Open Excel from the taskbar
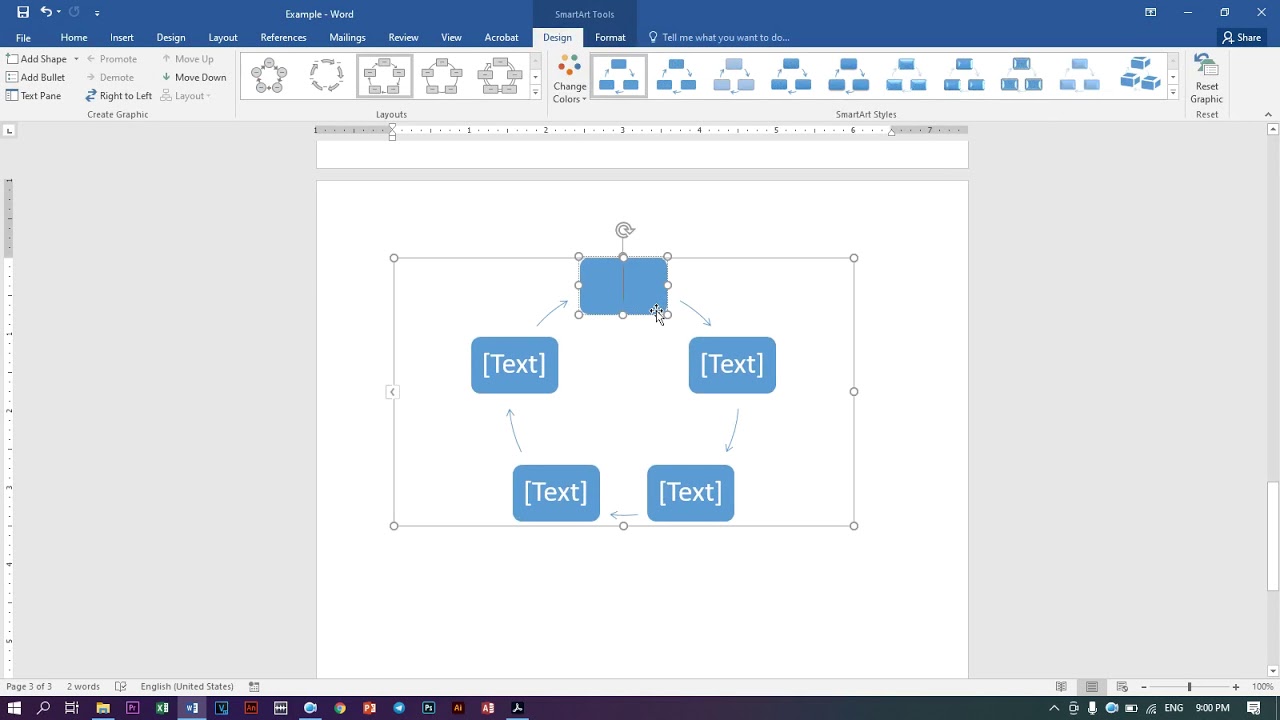This screenshot has height=720, width=1280. point(162,708)
